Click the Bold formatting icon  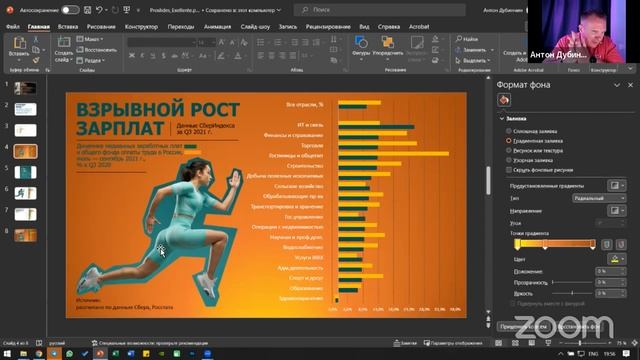point(132,56)
